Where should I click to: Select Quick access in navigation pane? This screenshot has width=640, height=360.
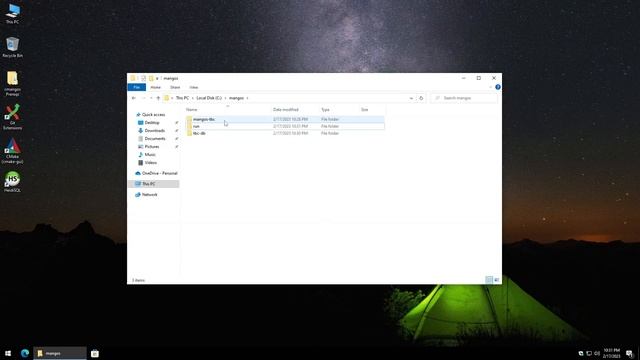(x=153, y=115)
